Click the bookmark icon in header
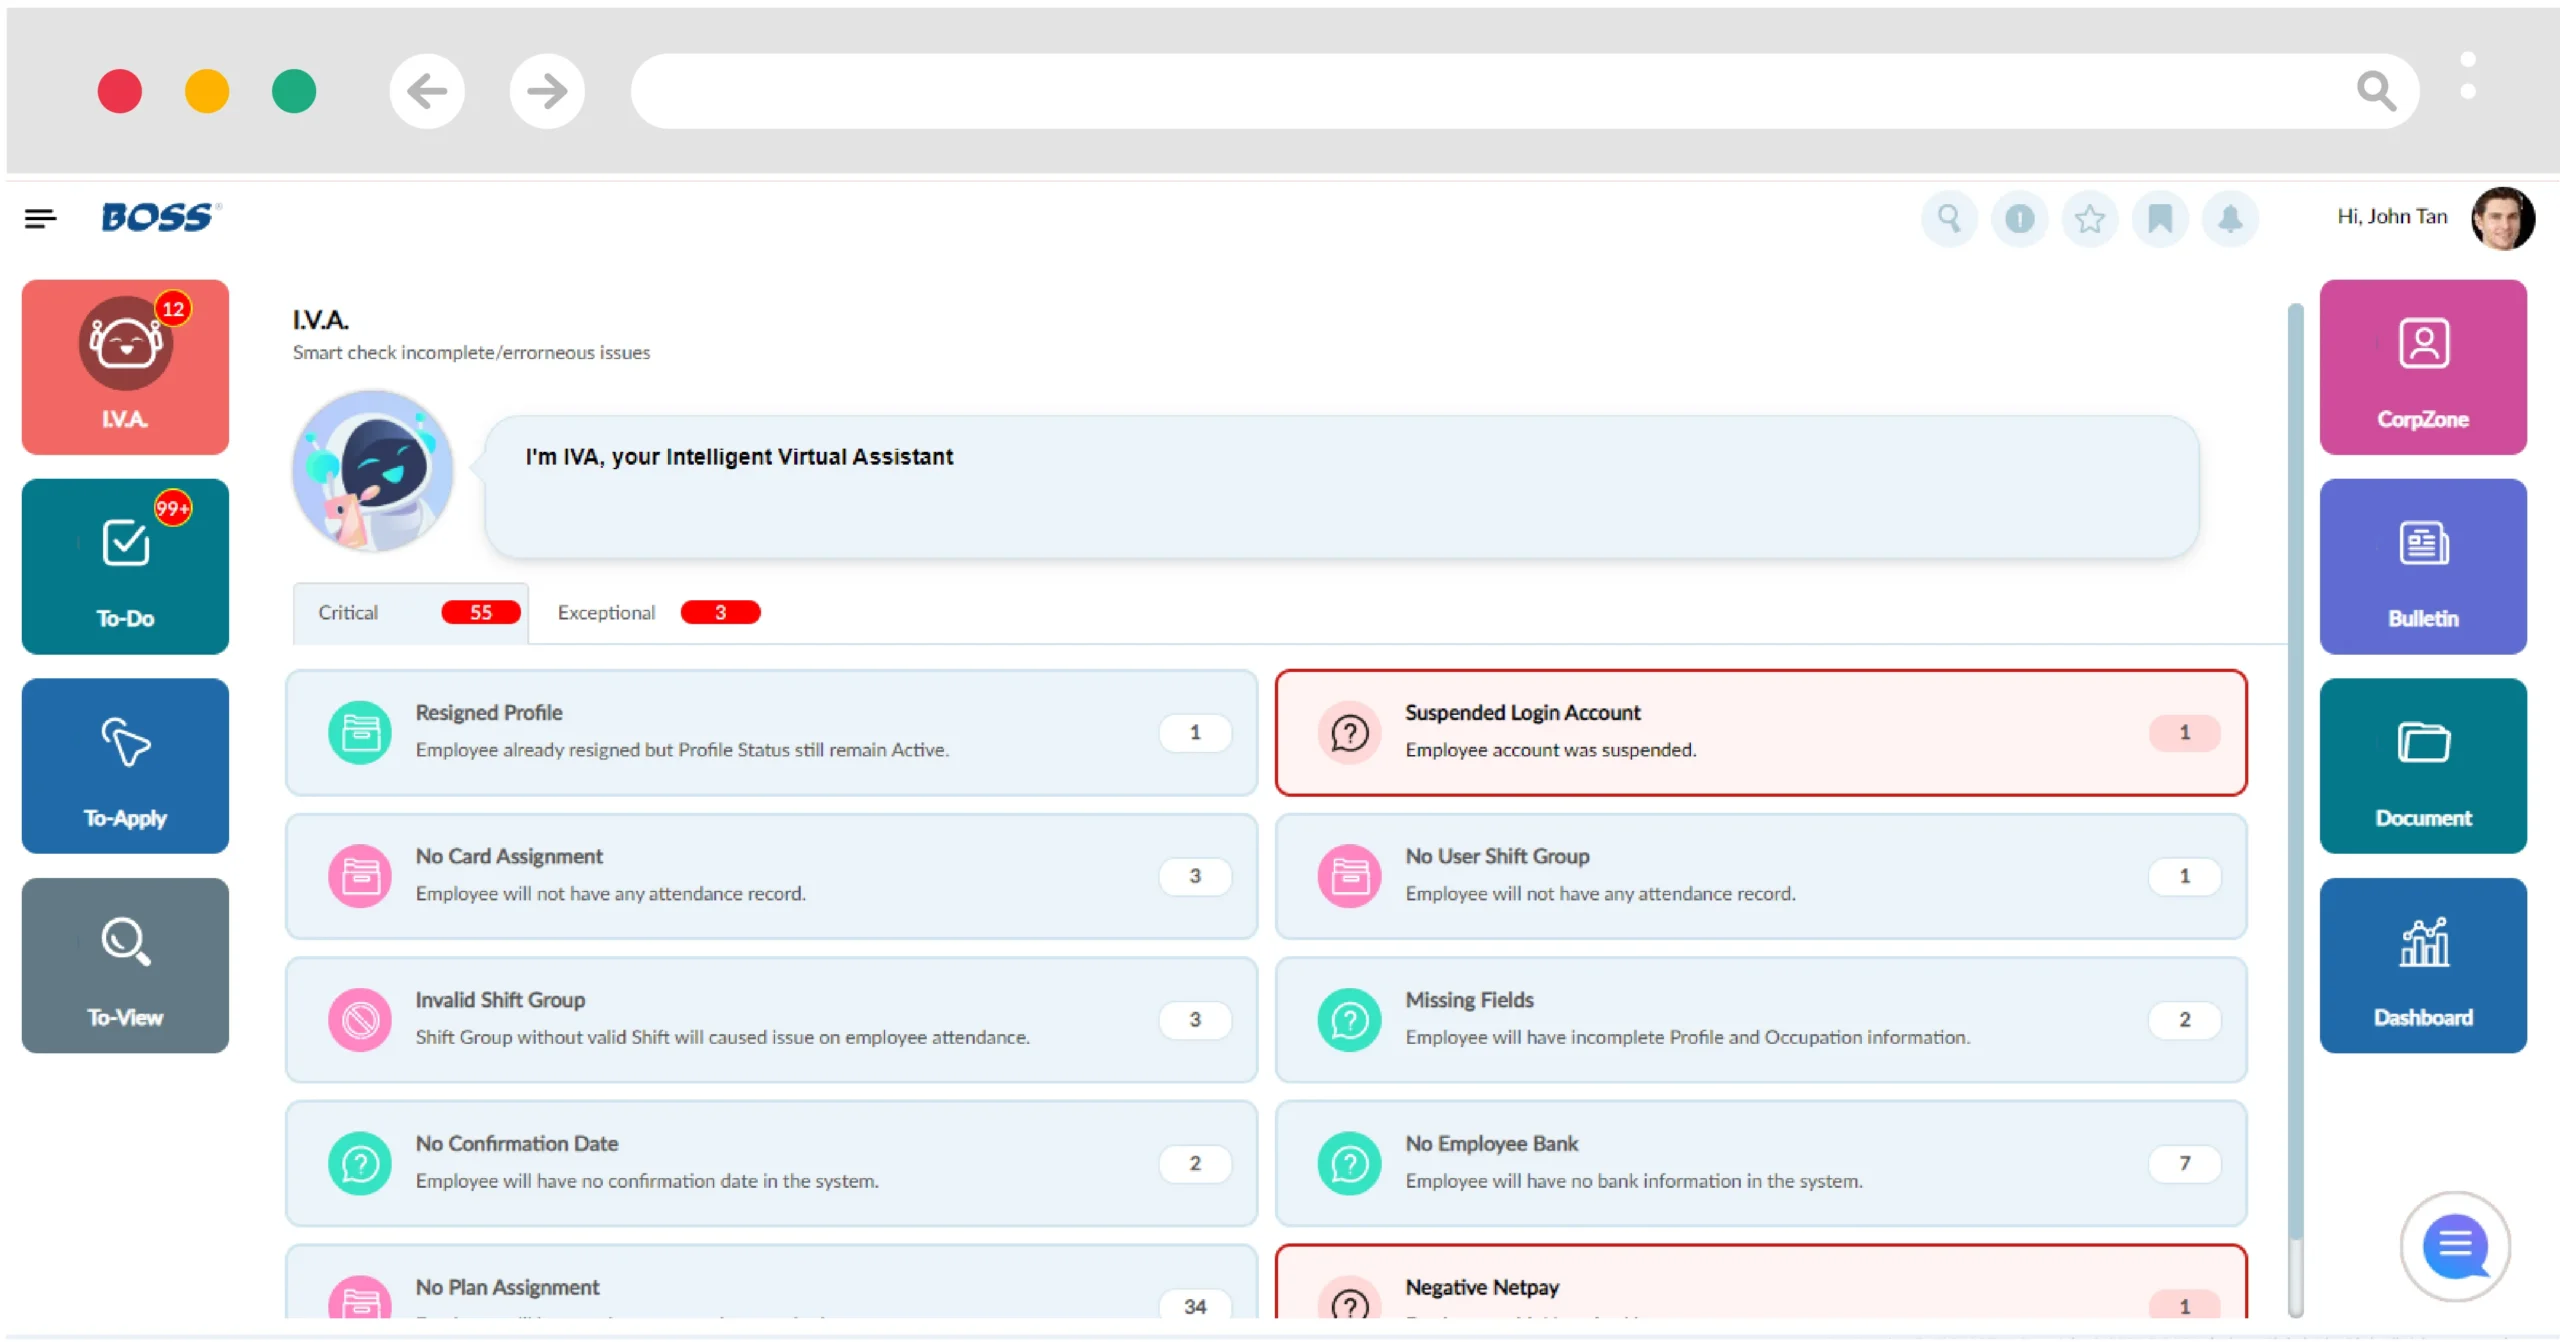2560x1342 pixels. click(2160, 218)
